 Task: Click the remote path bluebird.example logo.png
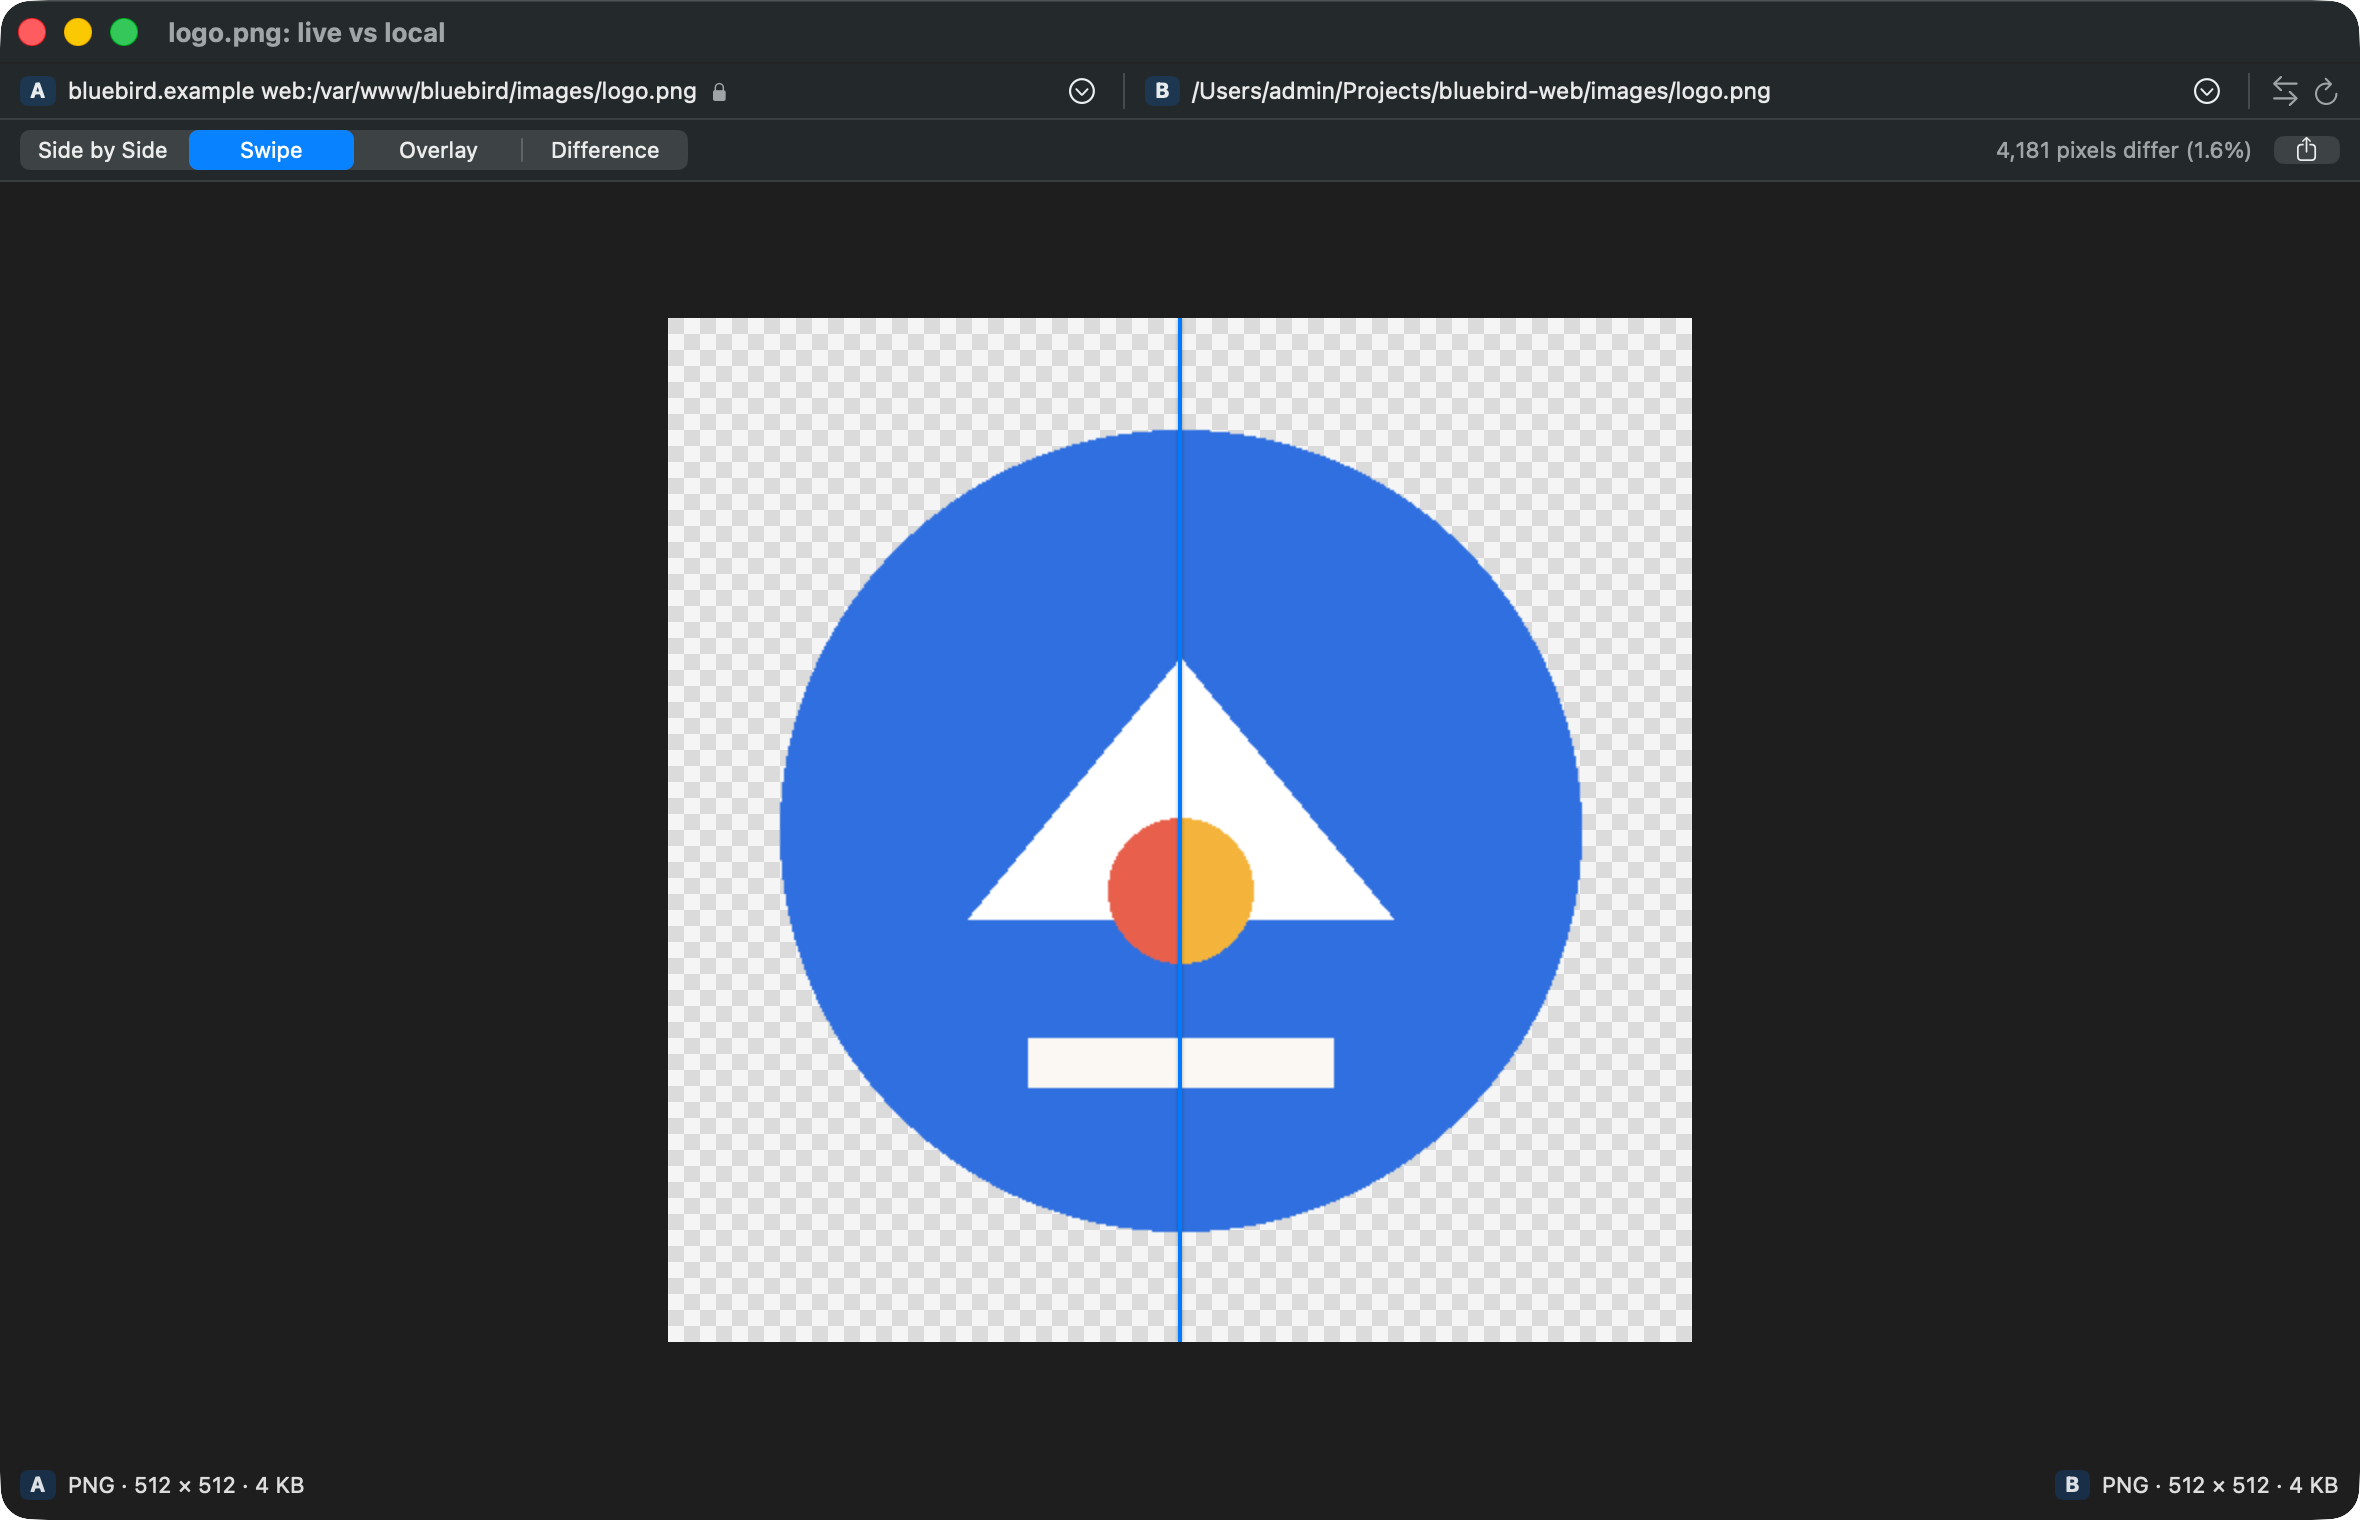(x=382, y=91)
